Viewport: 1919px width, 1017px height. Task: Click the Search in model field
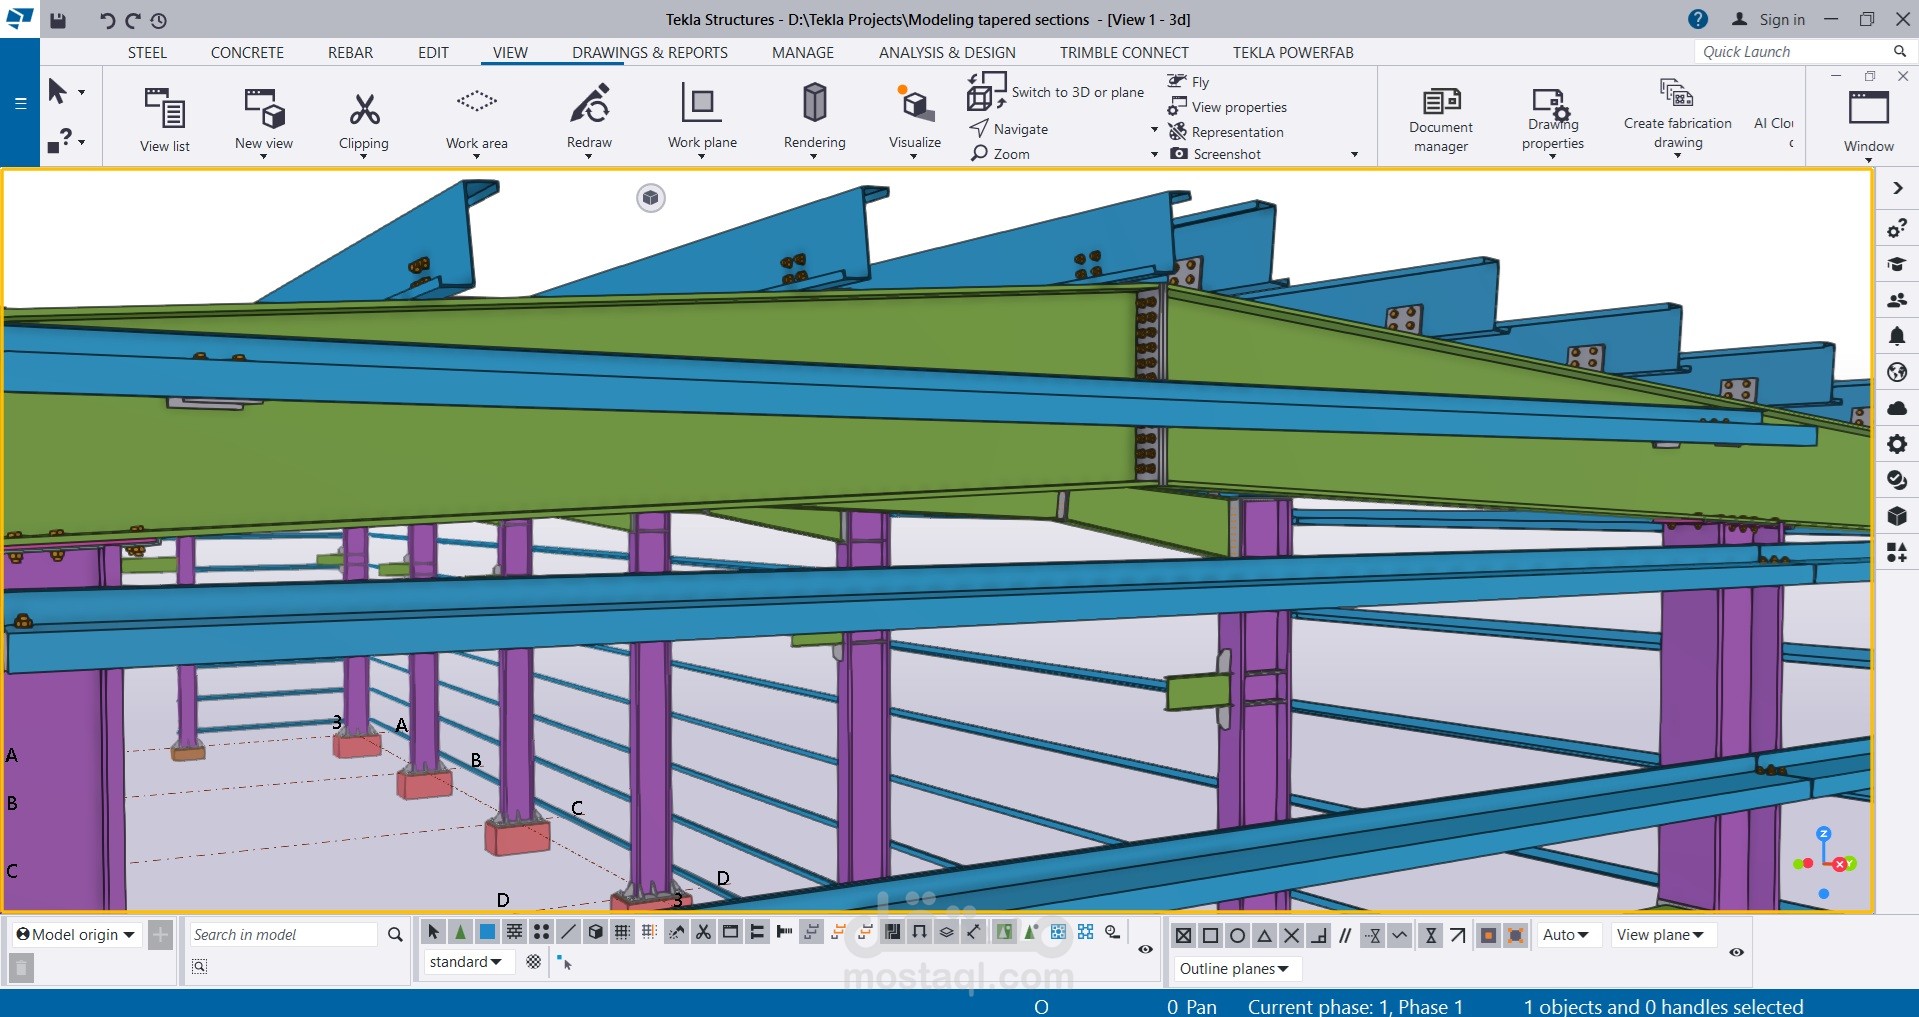[x=283, y=935]
